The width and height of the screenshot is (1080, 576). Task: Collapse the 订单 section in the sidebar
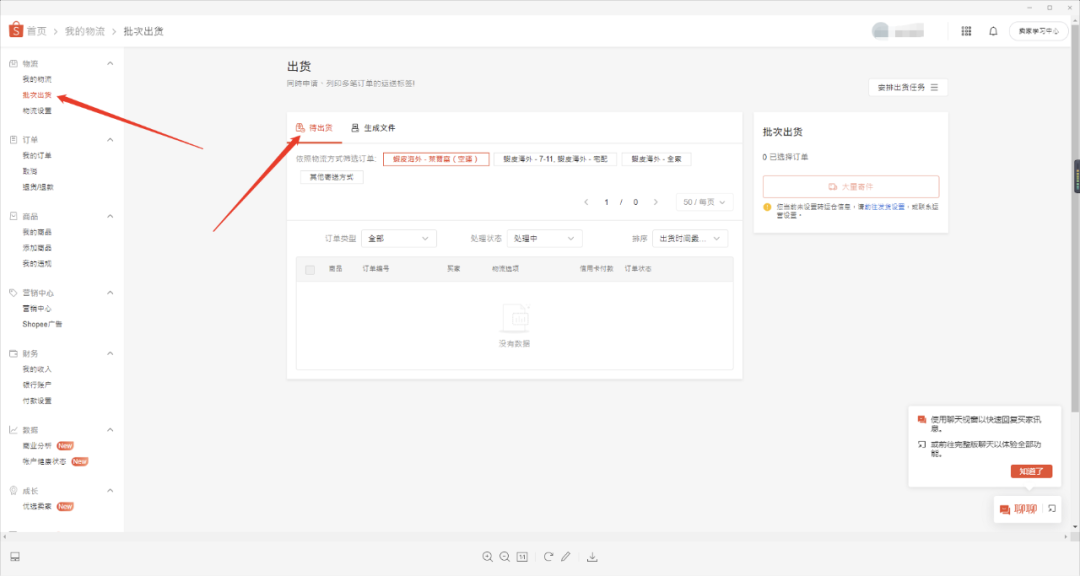point(110,137)
